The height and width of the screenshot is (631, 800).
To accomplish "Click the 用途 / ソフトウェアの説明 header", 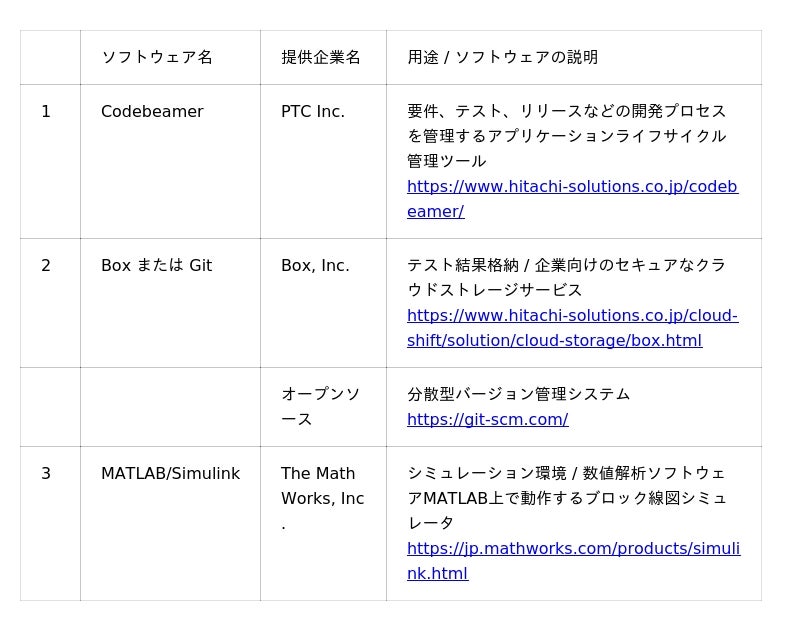I will 502,58.
